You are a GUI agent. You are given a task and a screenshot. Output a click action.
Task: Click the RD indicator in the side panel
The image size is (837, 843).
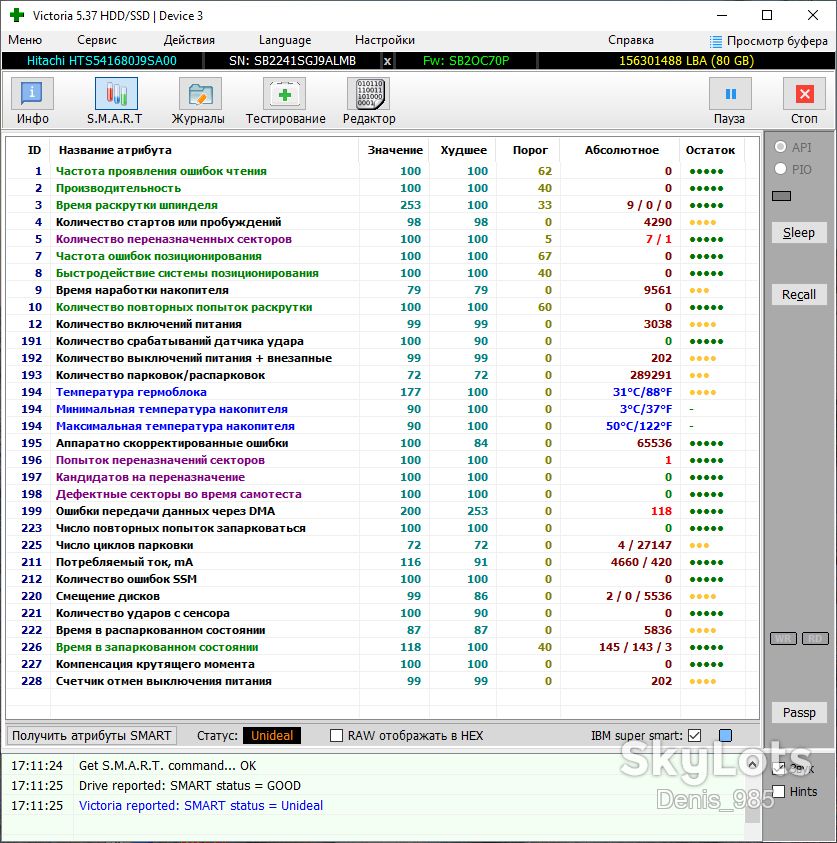point(815,638)
